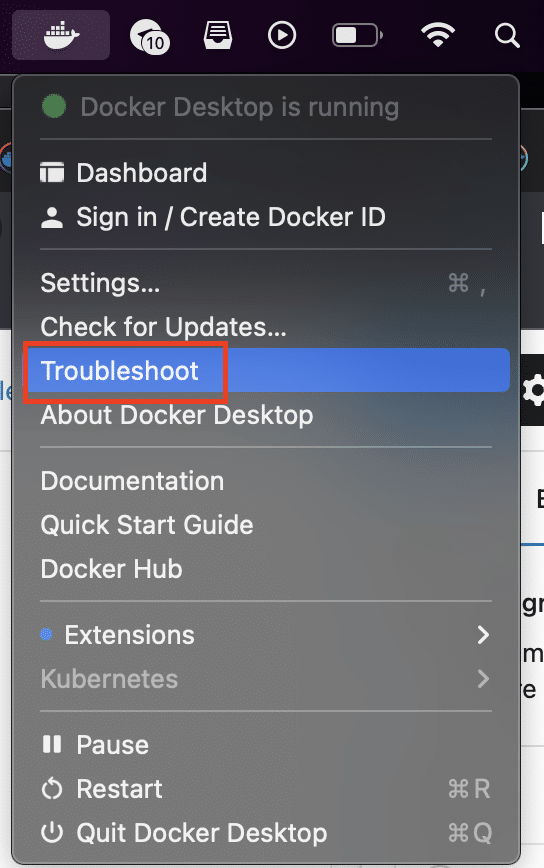Click the Docker whale menu bar icon
The width and height of the screenshot is (544, 868).
click(x=61, y=35)
